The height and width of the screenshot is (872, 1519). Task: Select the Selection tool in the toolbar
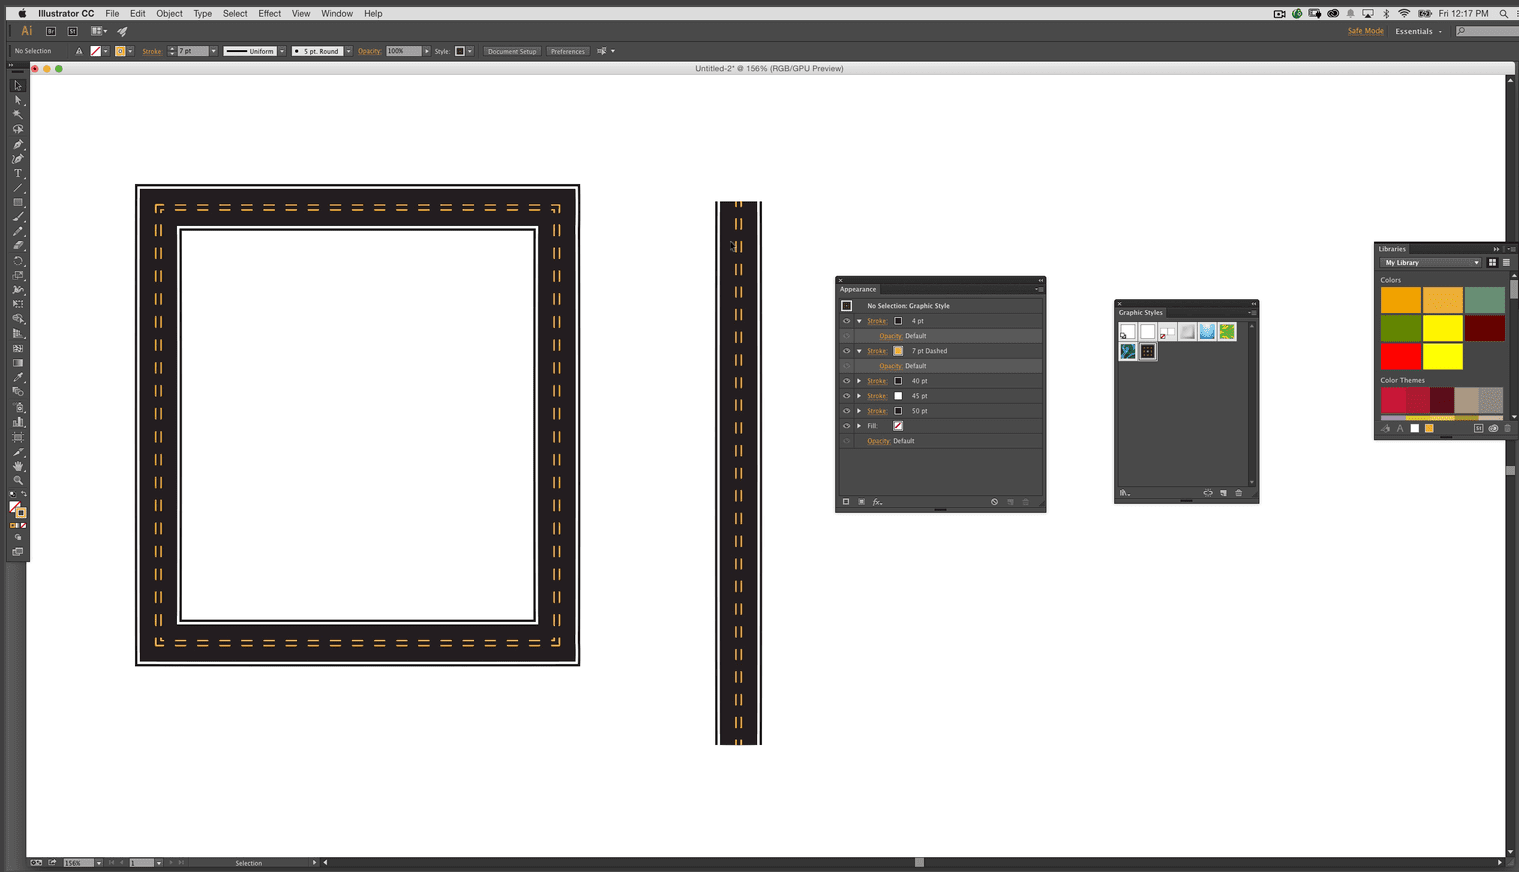click(17, 85)
